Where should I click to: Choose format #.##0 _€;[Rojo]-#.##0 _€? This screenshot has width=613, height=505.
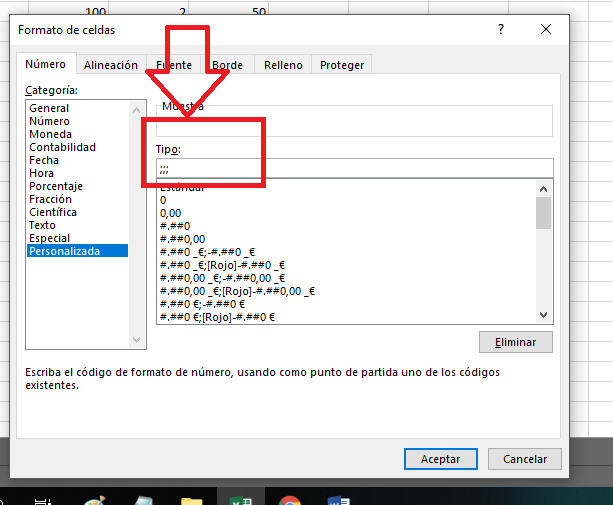pos(346,265)
